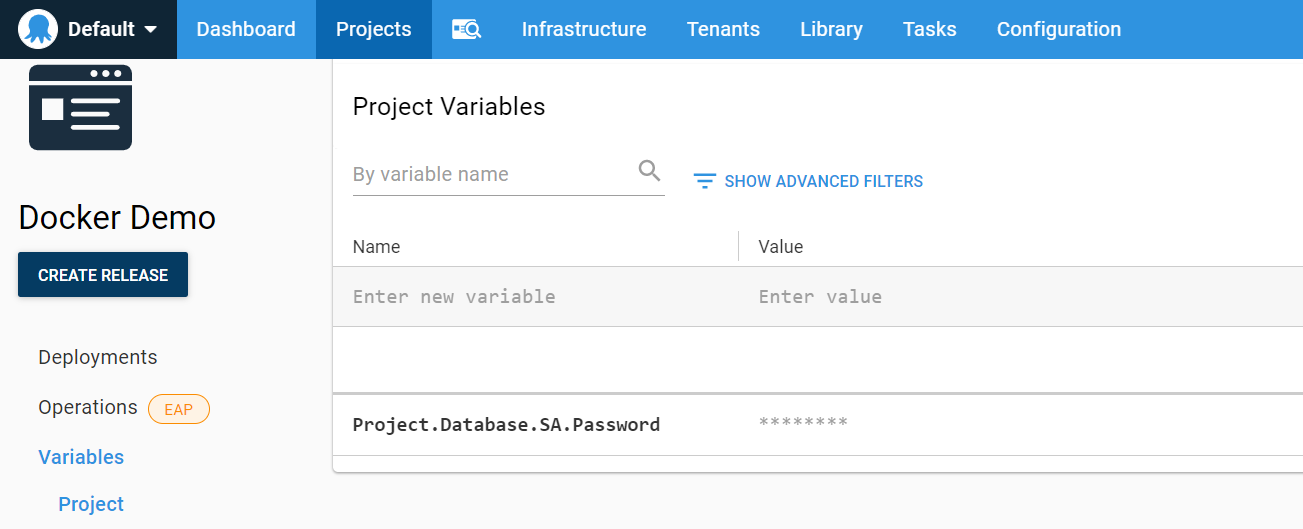Show advanced filters
Image resolution: width=1303 pixels, height=529 pixels.
click(x=822, y=181)
